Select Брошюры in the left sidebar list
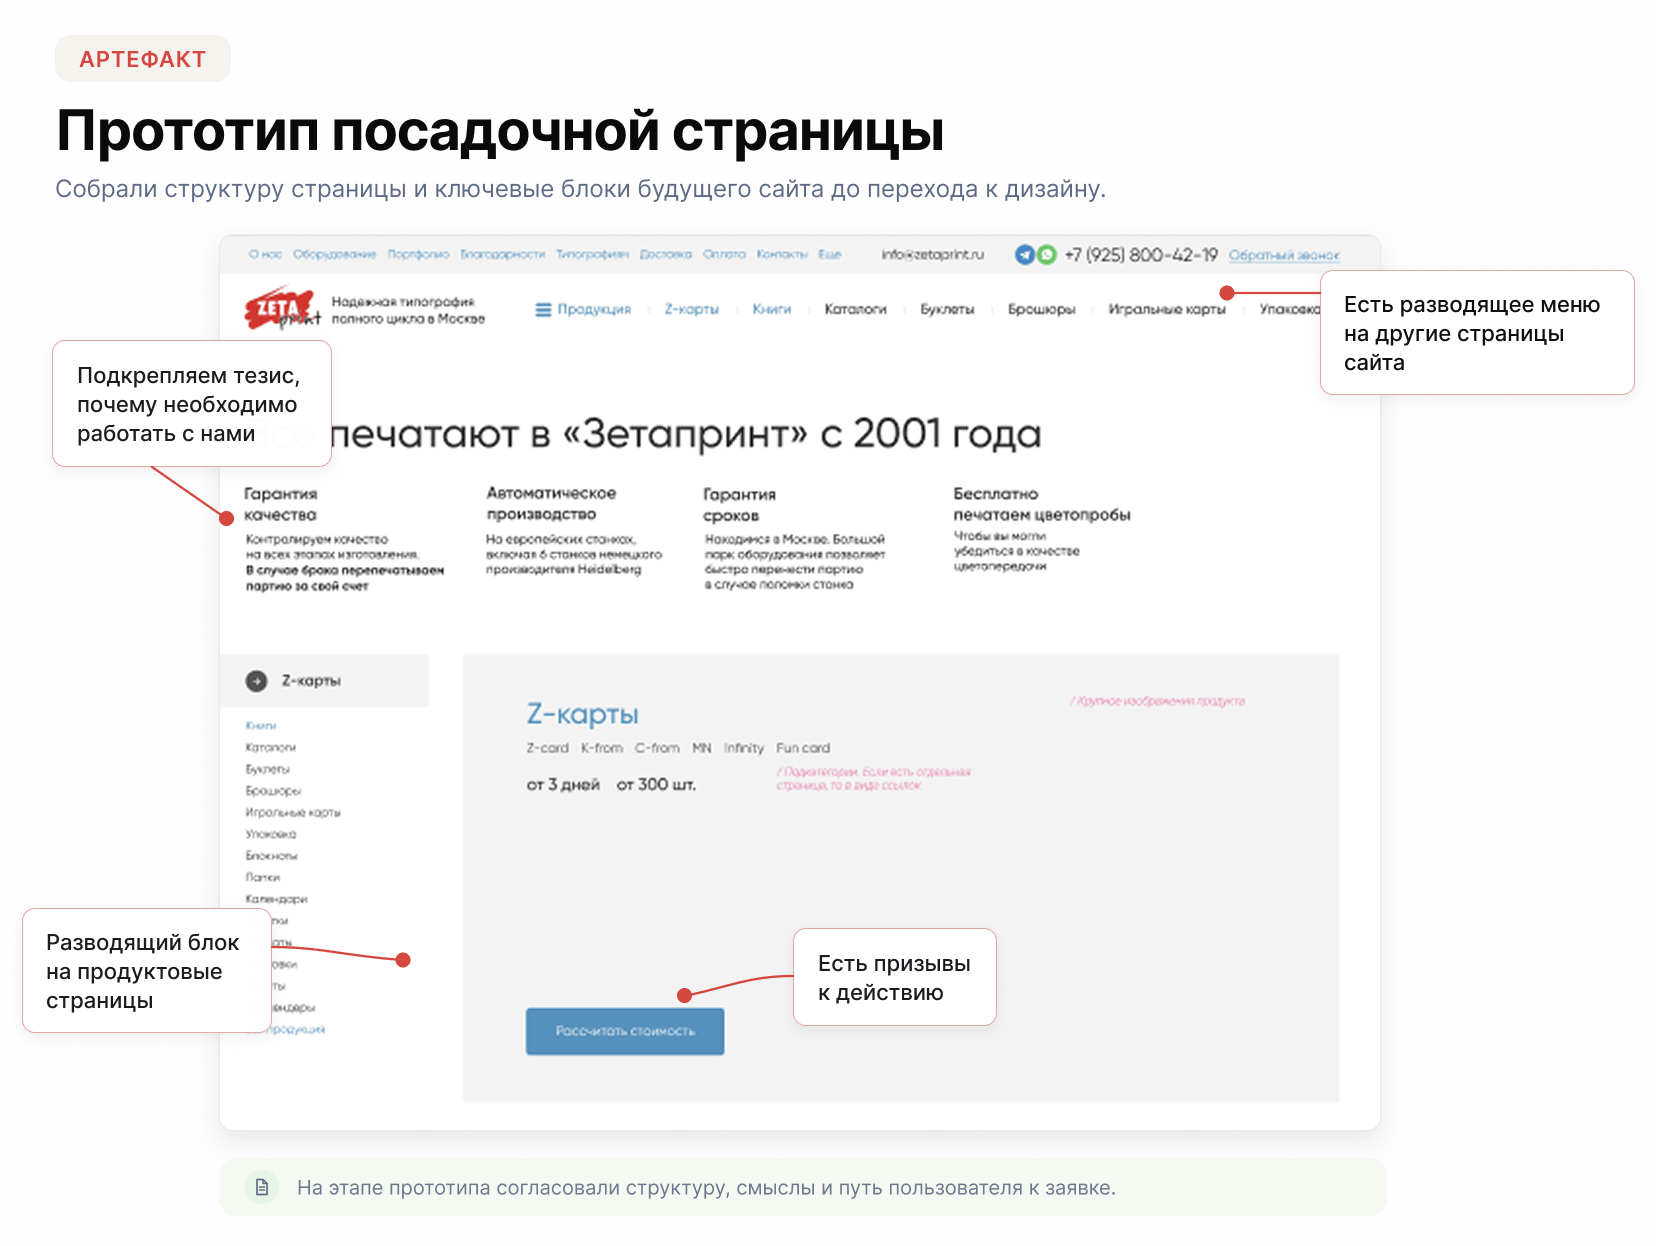The width and height of the screenshot is (1656, 1246). click(273, 791)
